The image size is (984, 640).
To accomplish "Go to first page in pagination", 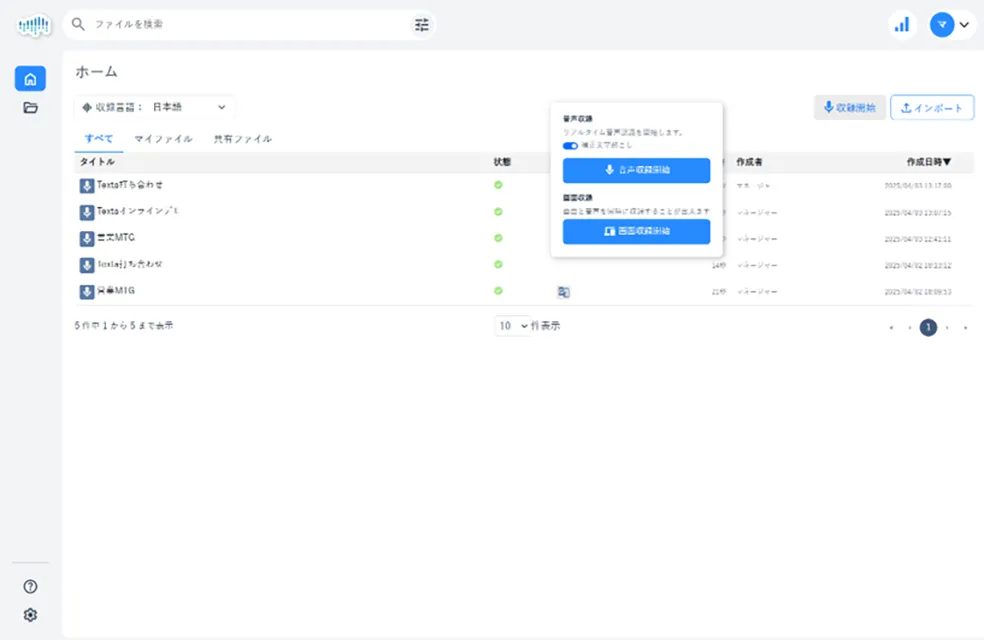I will click(x=891, y=328).
